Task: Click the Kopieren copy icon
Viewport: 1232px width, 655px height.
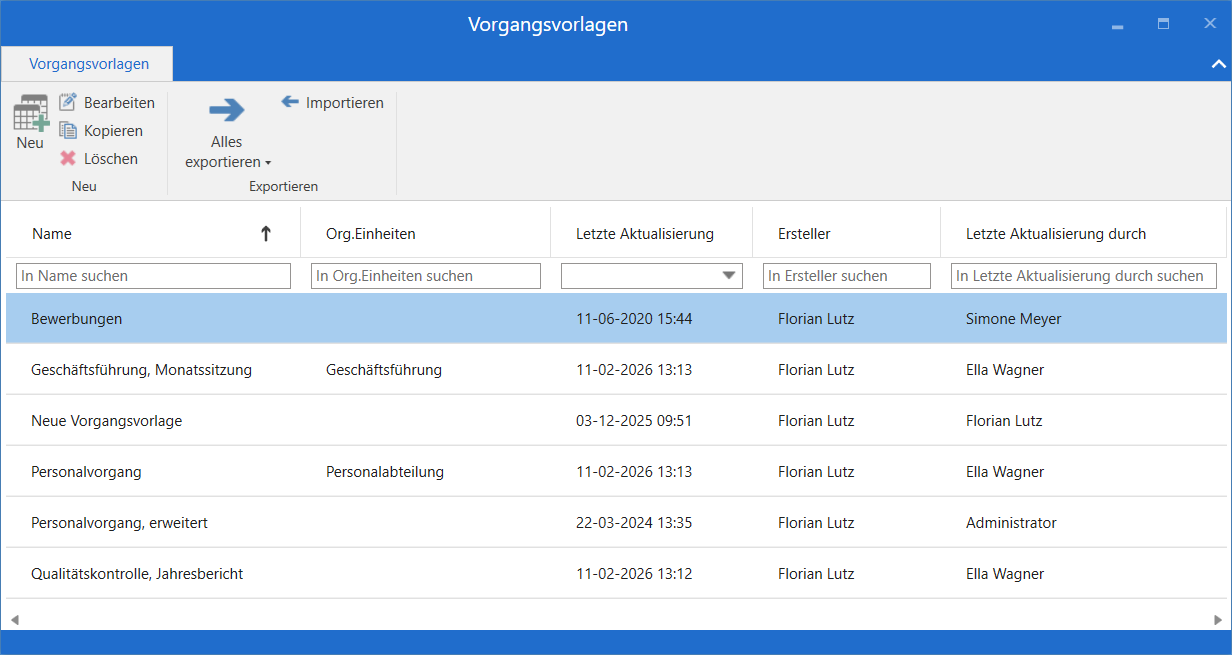Action: (x=68, y=131)
